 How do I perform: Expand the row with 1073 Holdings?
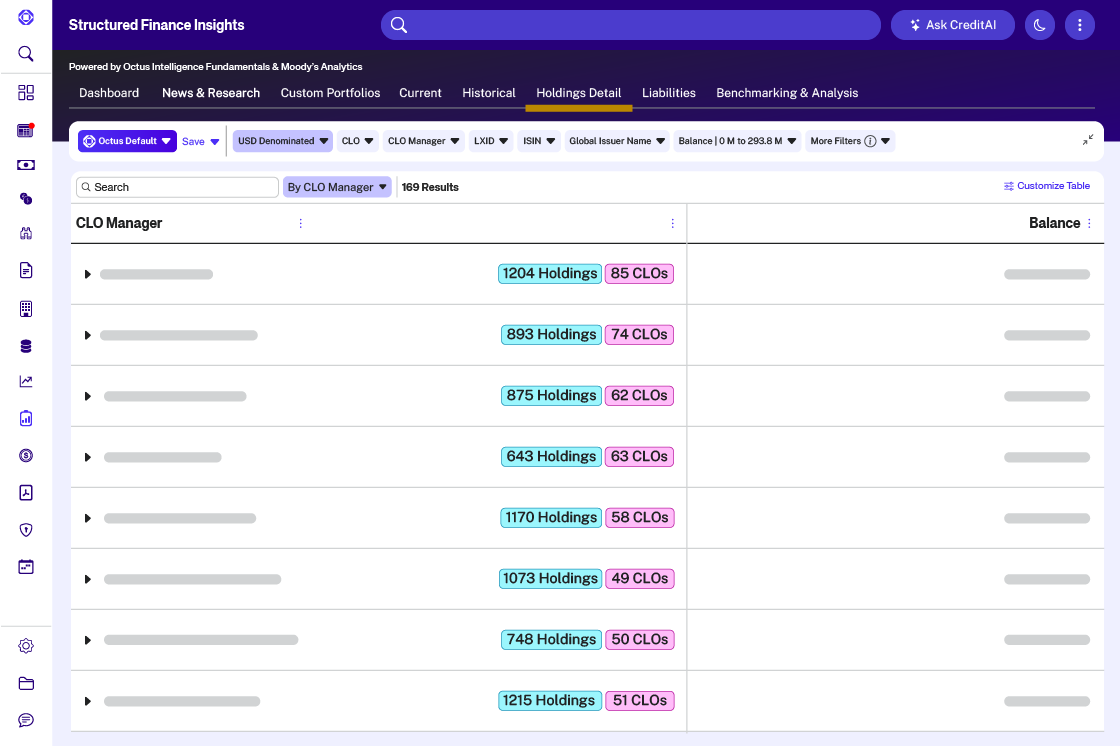(87, 579)
